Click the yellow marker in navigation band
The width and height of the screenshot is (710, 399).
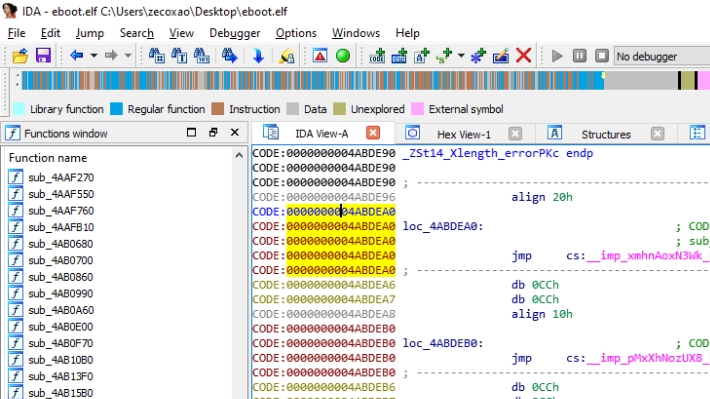coord(603,76)
